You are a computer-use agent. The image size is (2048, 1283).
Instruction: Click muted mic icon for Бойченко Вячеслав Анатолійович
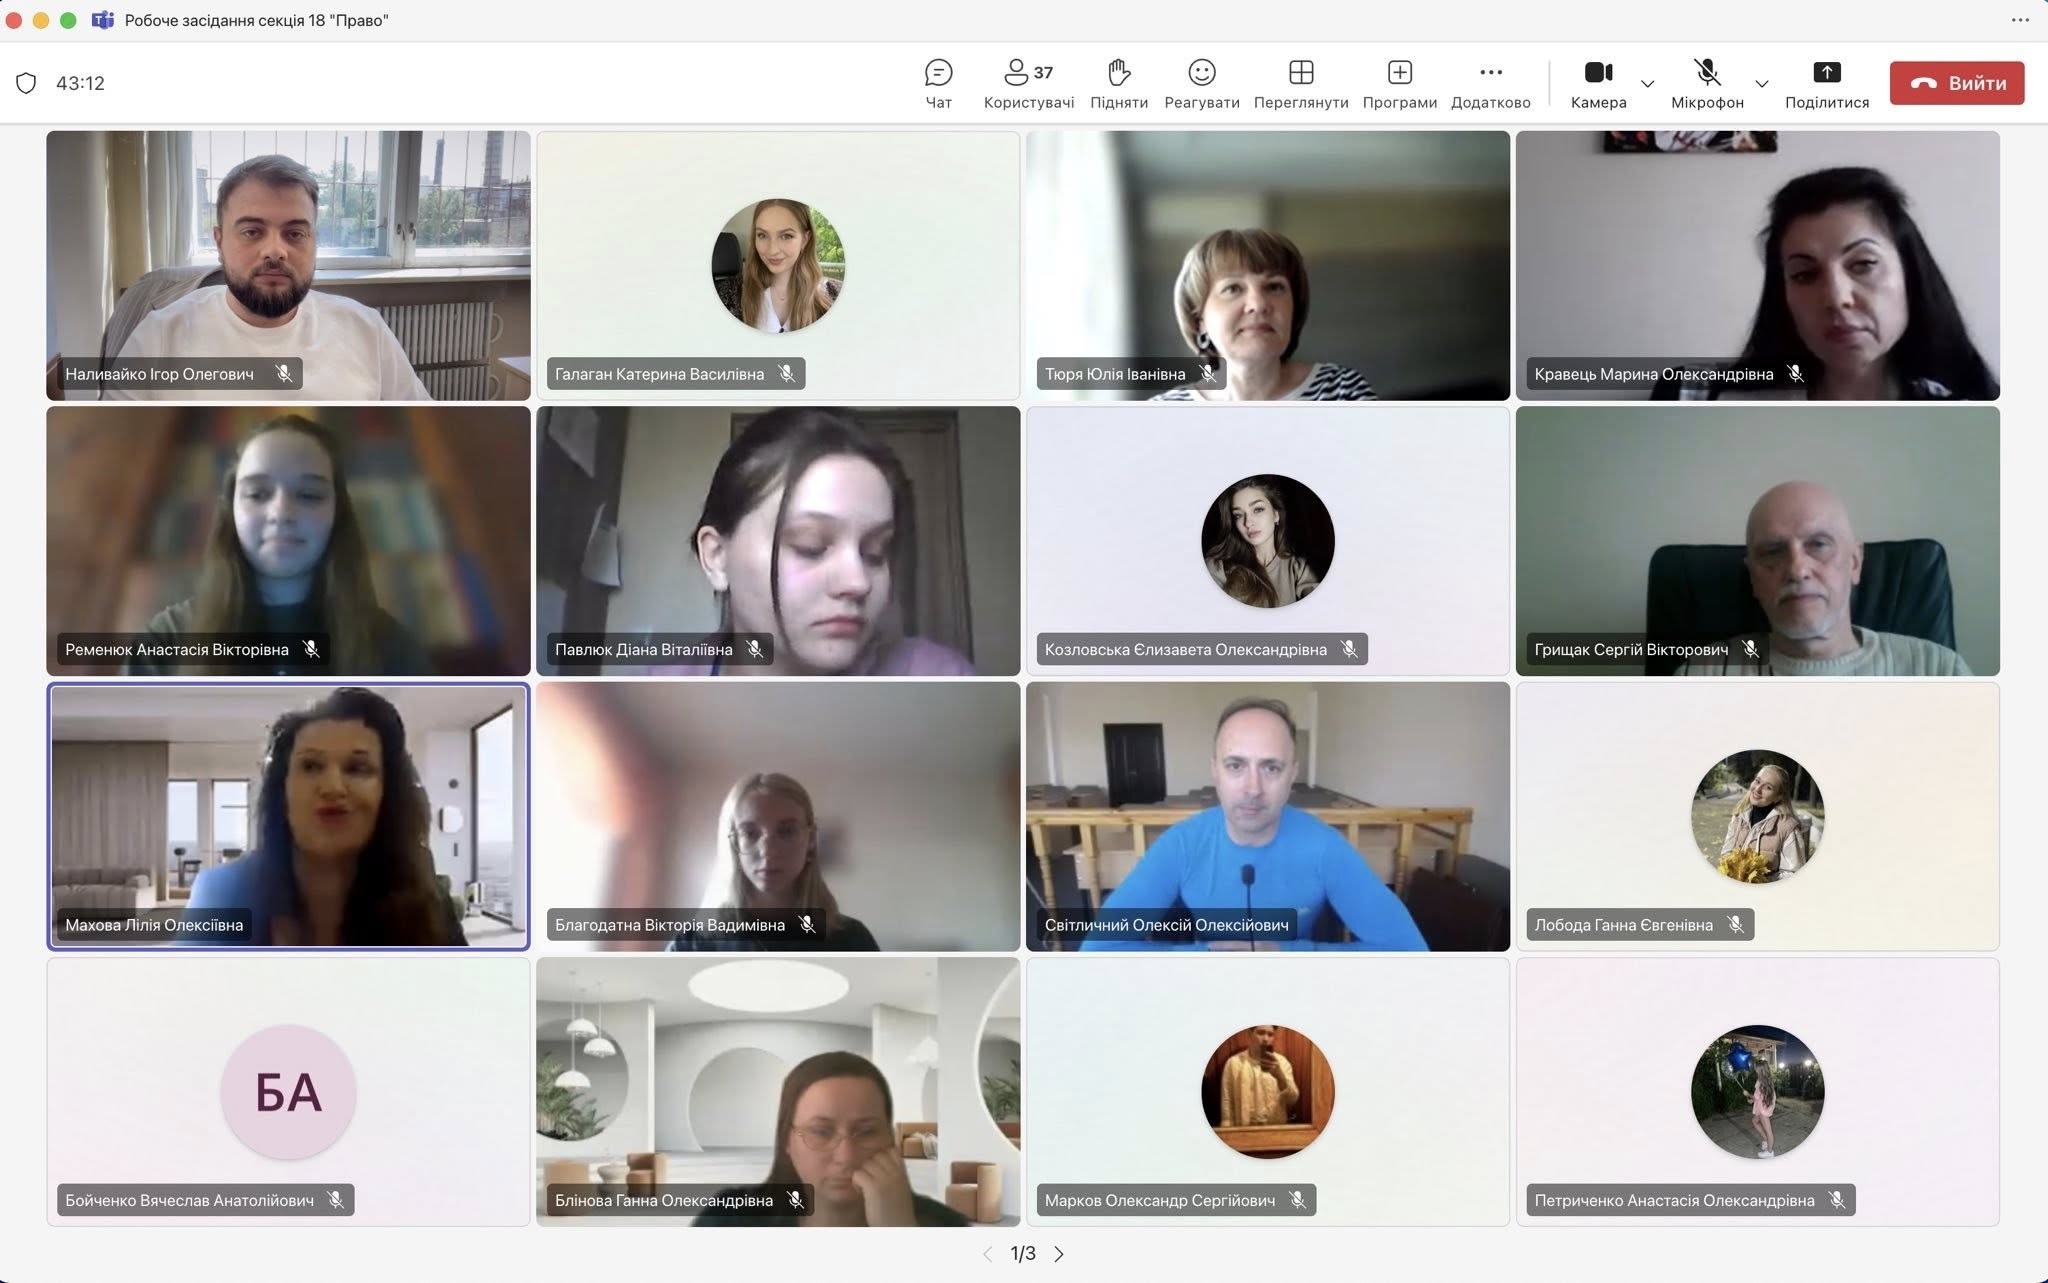tap(336, 1200)
